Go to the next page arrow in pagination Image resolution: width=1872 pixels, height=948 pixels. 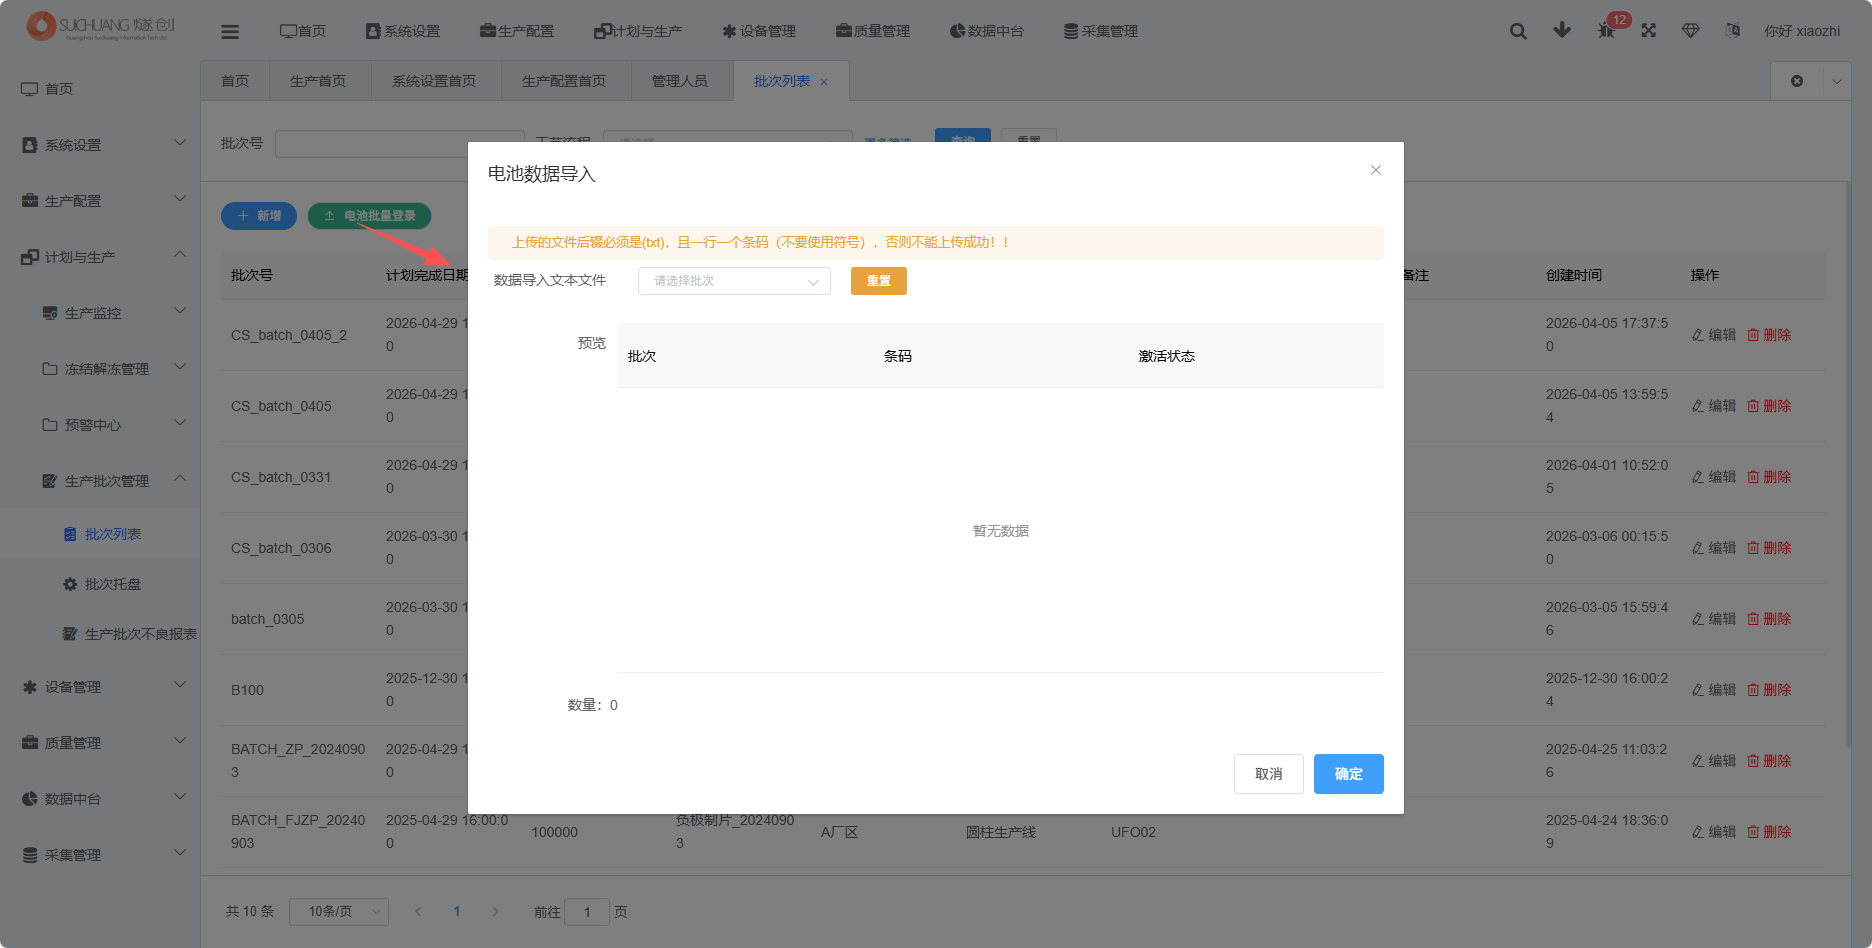[x=495, y=911]
